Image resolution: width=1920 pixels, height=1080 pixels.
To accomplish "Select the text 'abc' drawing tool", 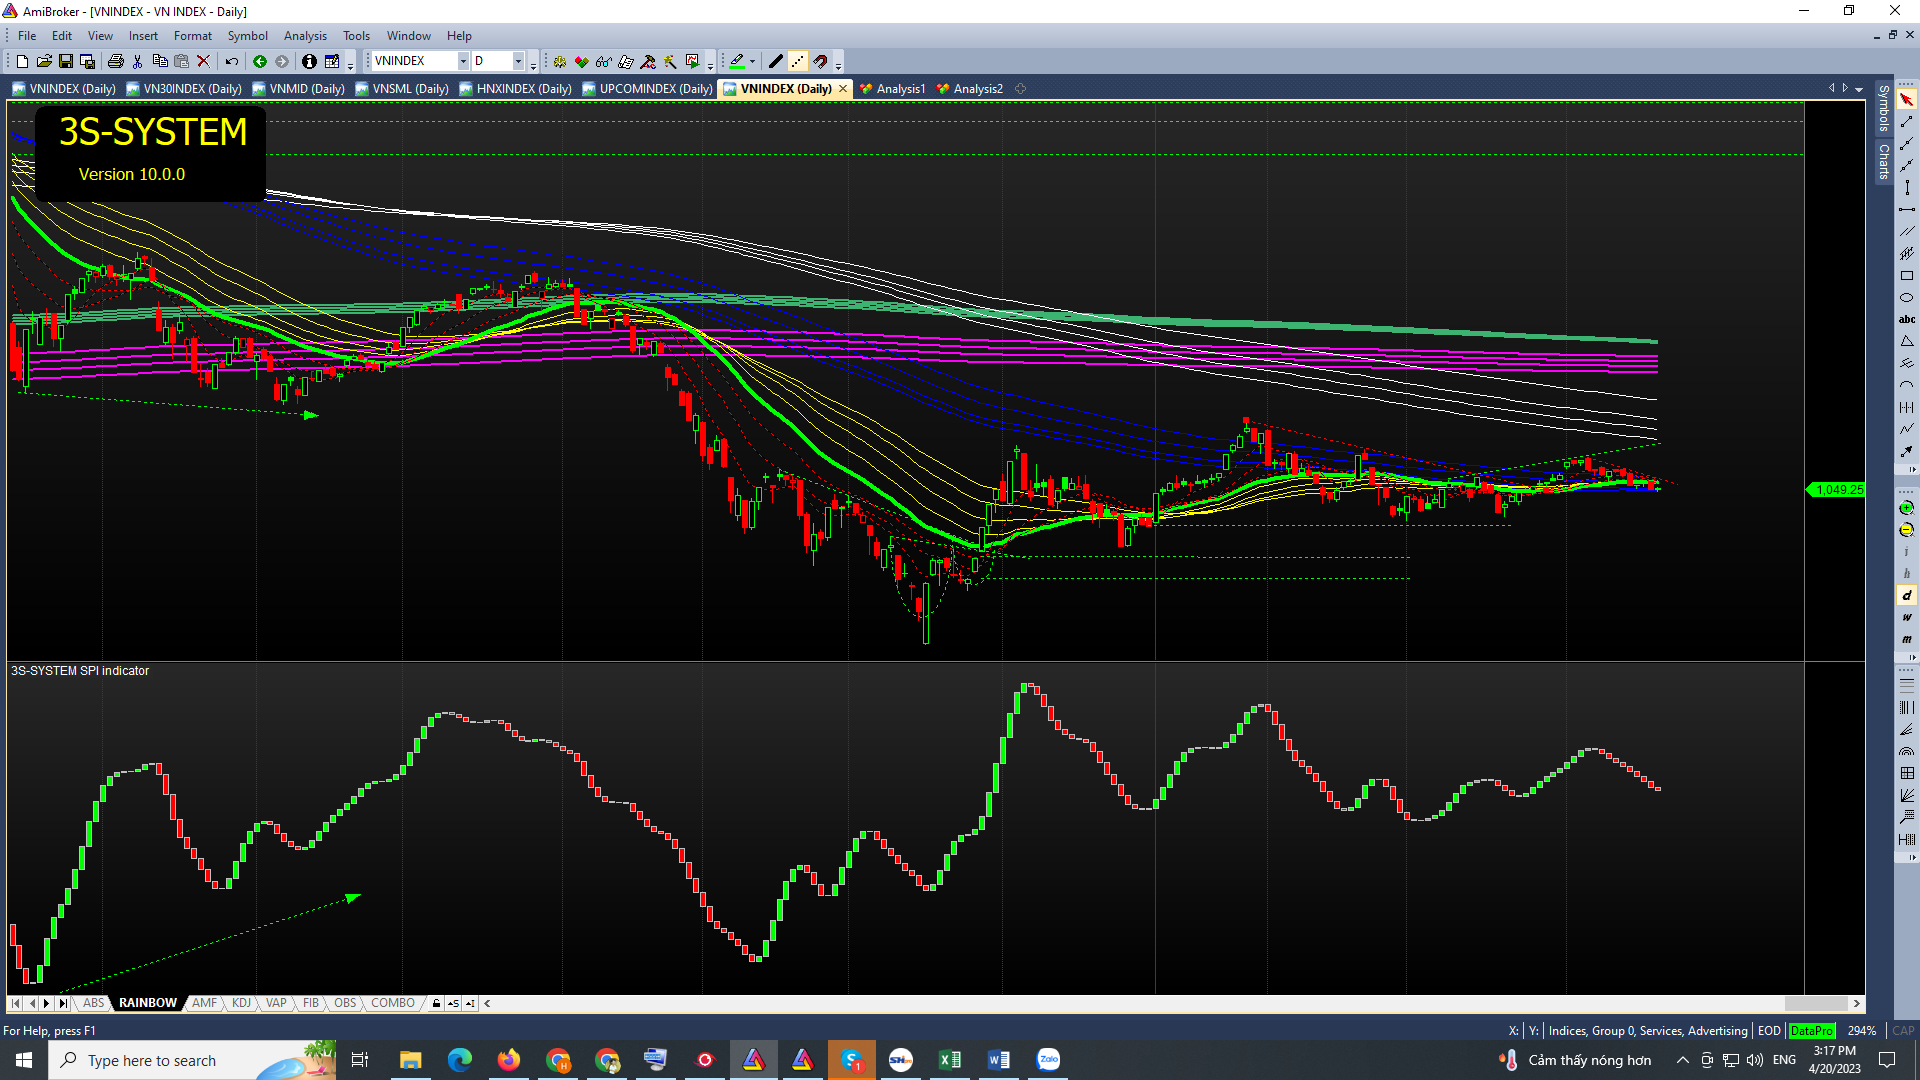I will click(x=1907, y=319).
